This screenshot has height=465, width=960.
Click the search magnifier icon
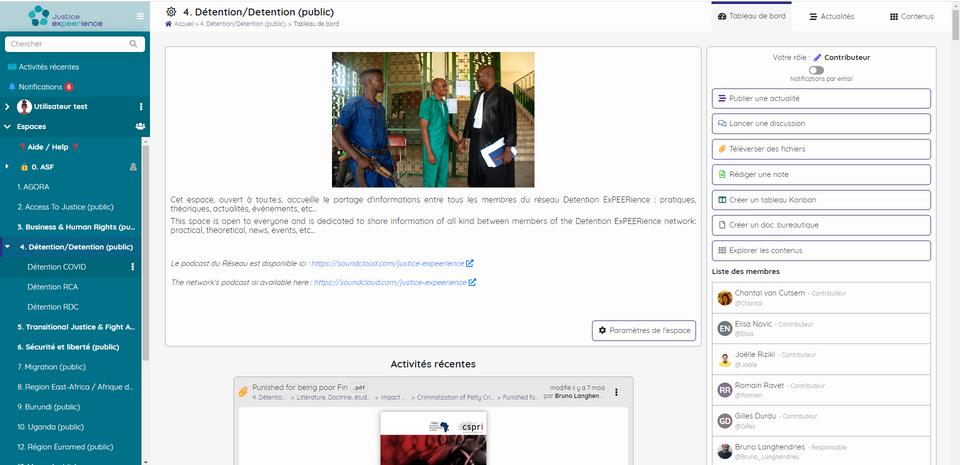[x=133, y=44]
